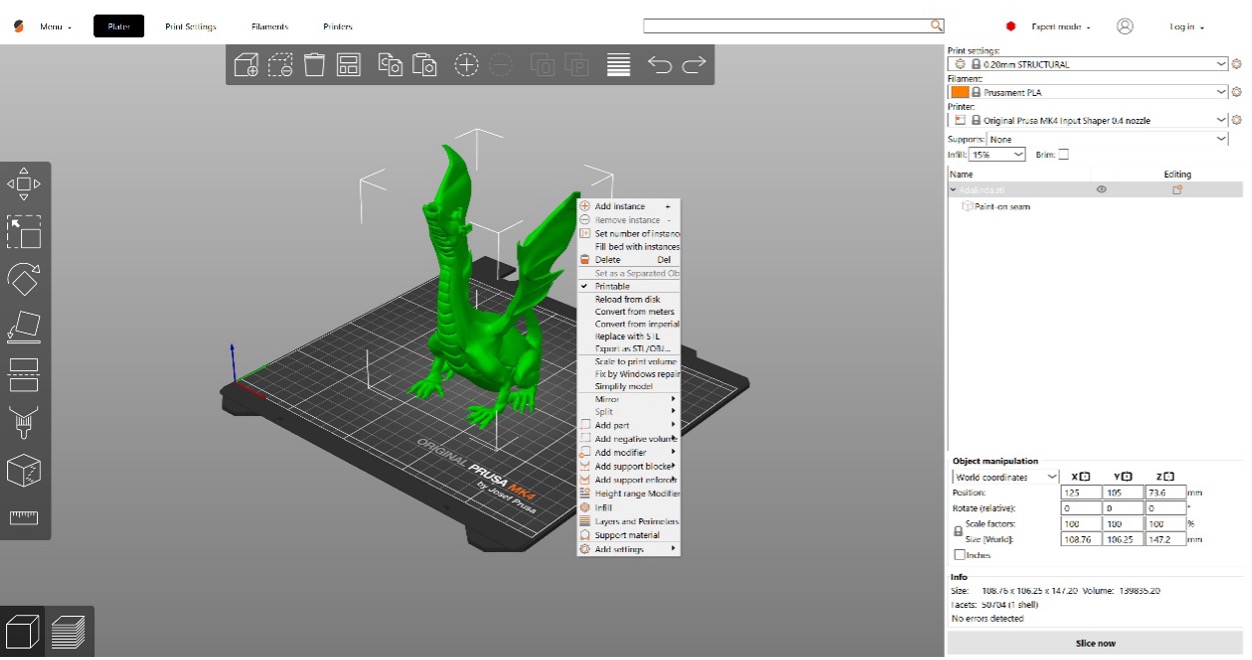Choose Add instance in context menu
The width and height of the screenshot is (1252, 660).
(629, 206)
